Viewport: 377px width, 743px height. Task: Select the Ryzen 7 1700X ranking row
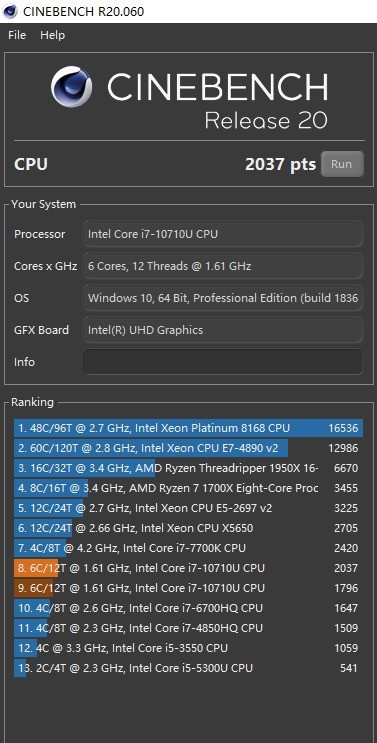coord(188,488)
